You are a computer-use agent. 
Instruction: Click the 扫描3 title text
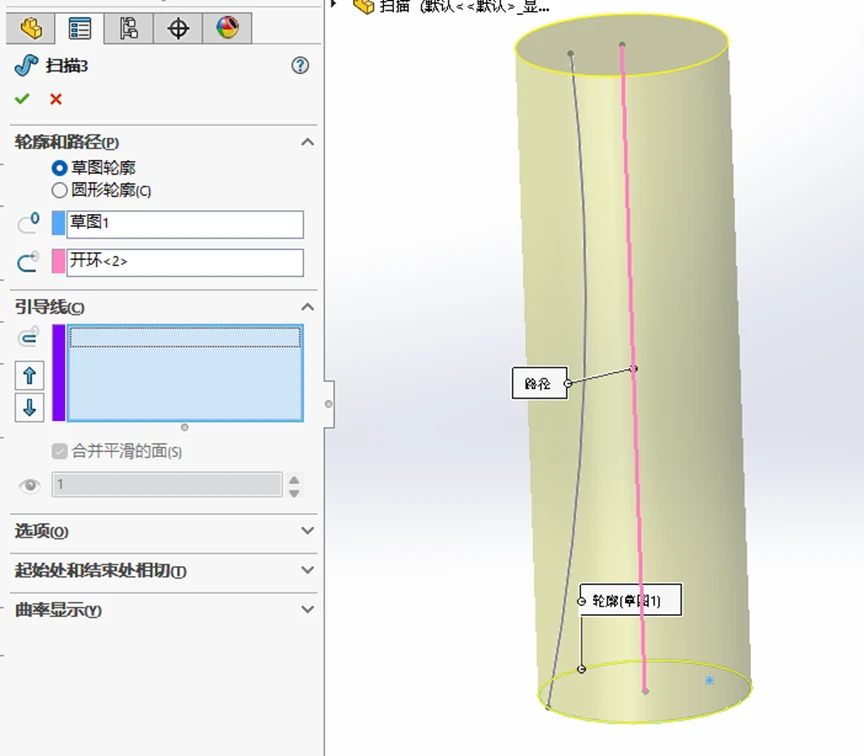tap(67, 66)
